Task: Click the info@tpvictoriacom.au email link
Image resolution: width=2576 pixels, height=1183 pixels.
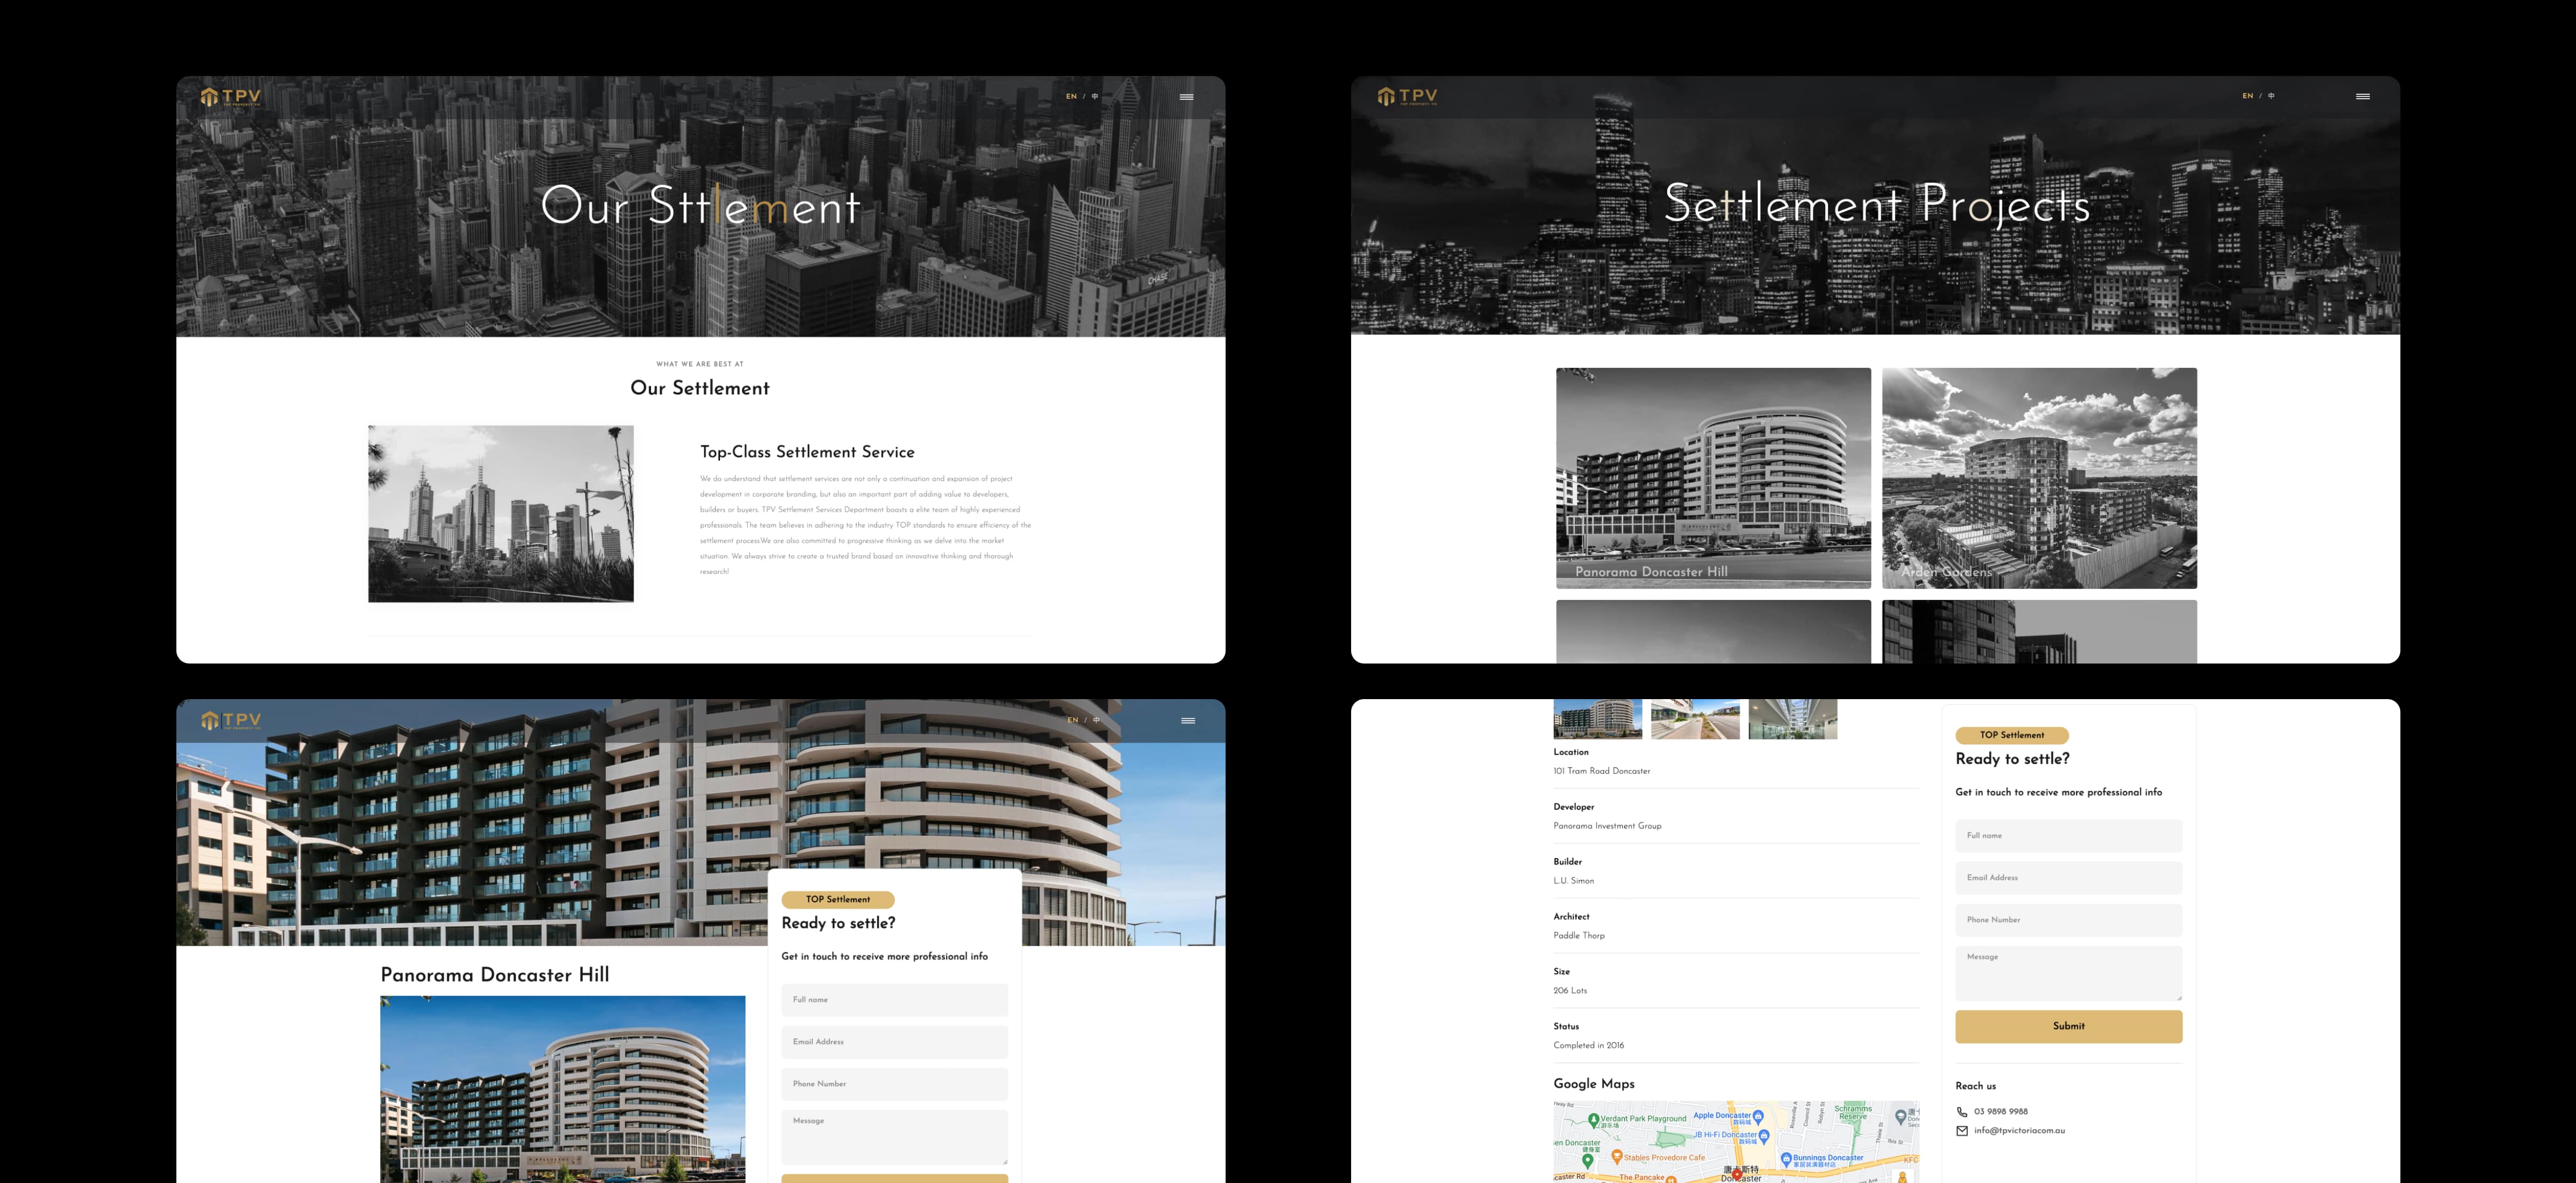Action: 2019,1131
